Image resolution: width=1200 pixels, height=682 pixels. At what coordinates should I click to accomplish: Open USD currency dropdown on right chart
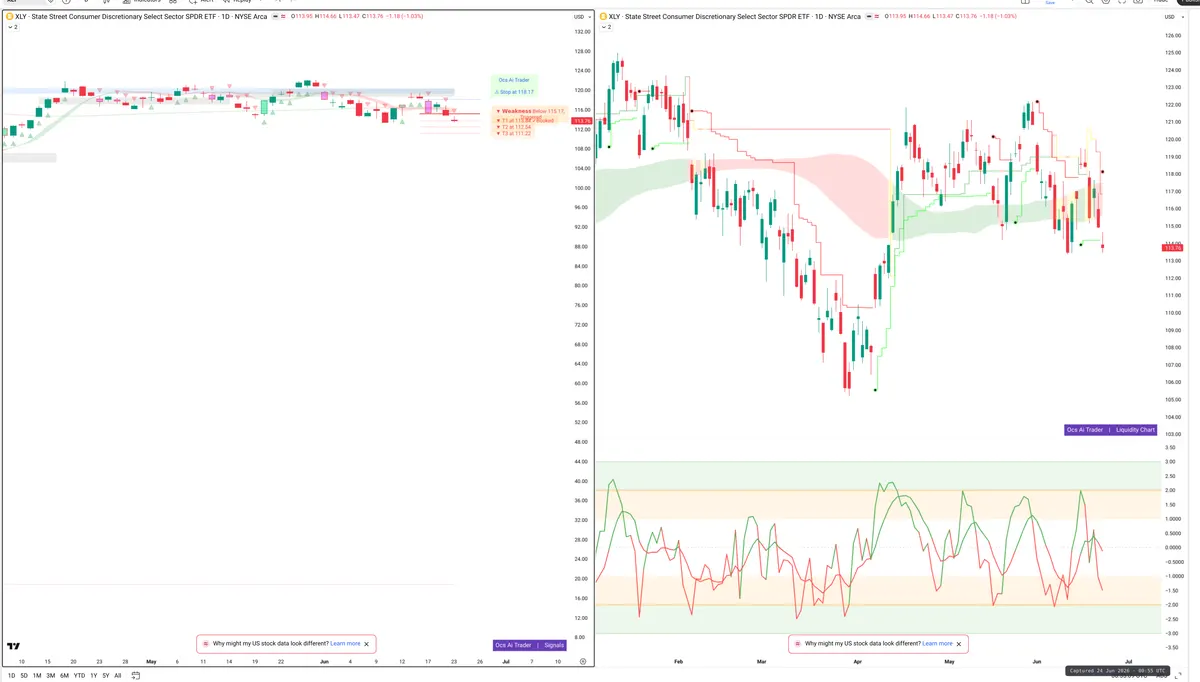pyautogui.click(x=1173, y=17)
